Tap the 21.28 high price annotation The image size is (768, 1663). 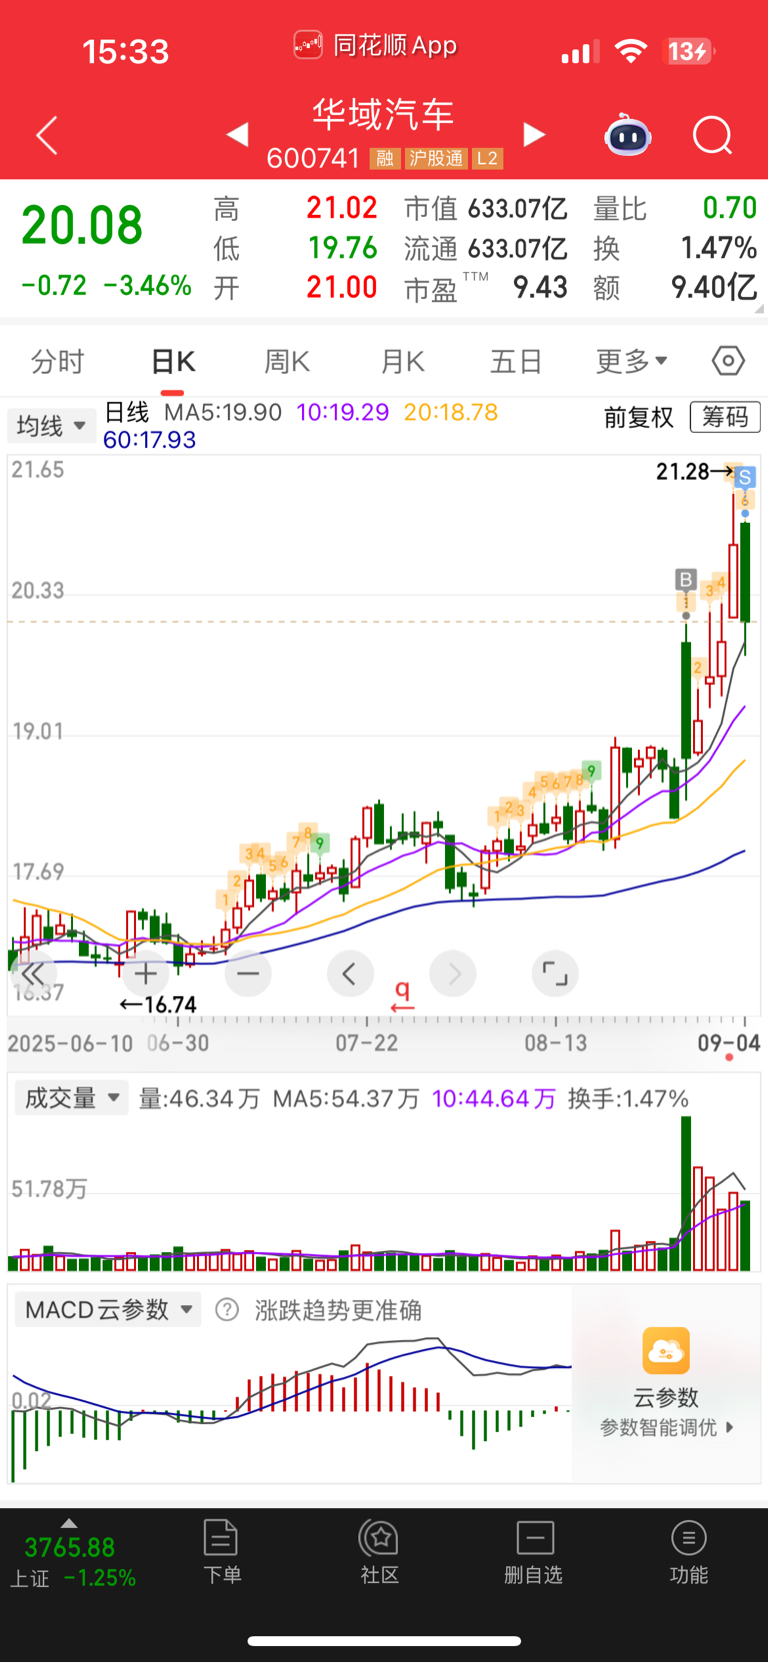pyautogui.click(x=682, y=471)
